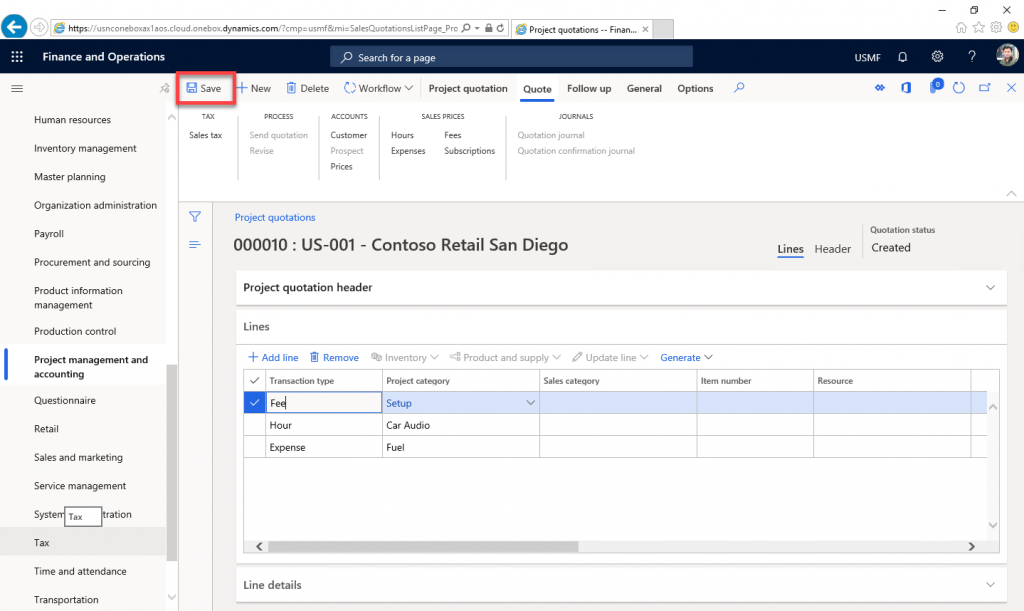The width and height of the screenshot is (1024, 611).
Task: Remove the selected quotation line
Action: [334, 357]
